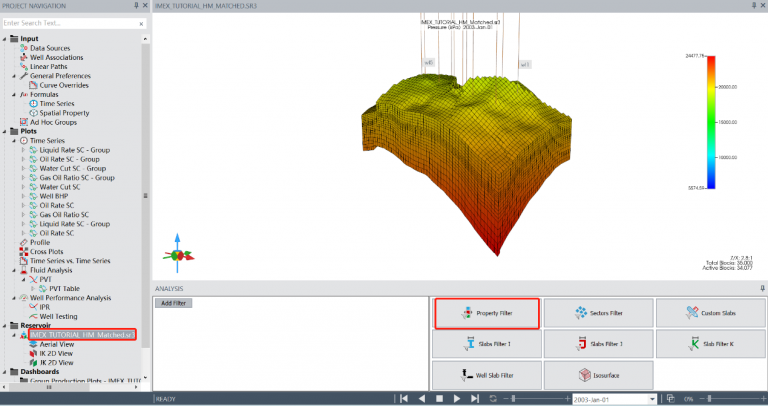Toggle animation loop button
This screenshot has width=768, height=406.
point(493,398)
